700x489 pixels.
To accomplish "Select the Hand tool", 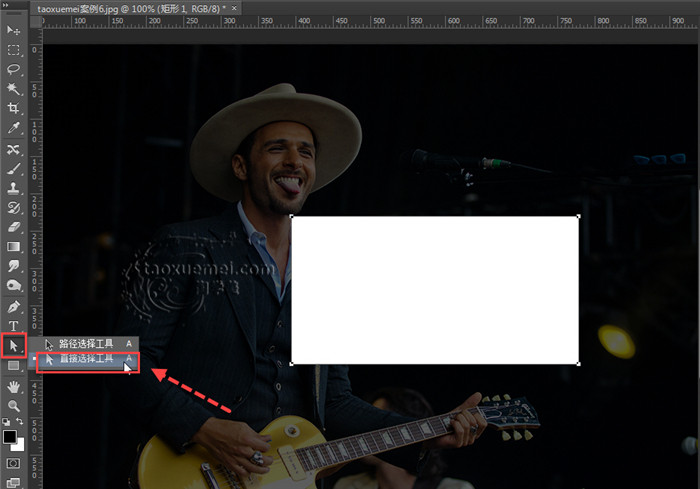I will coord(14,386).
